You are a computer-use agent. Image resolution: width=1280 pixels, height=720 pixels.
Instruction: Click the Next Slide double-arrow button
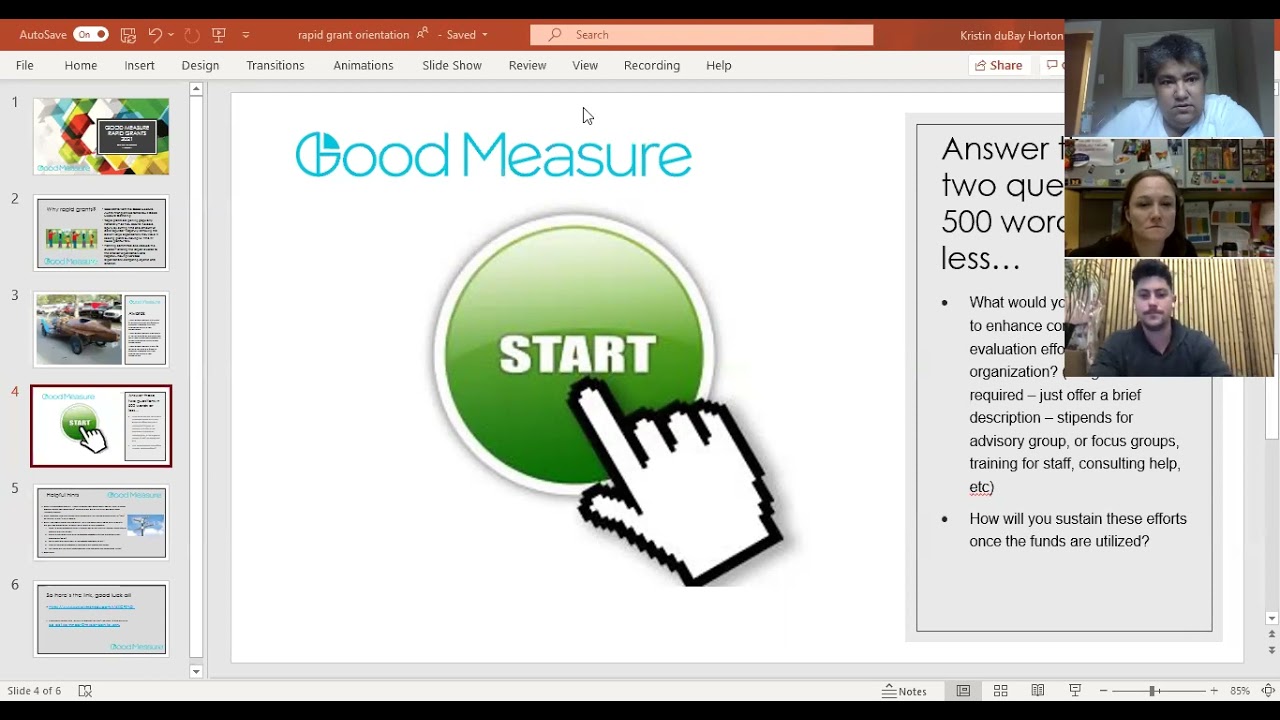(x=1272, y=650)
